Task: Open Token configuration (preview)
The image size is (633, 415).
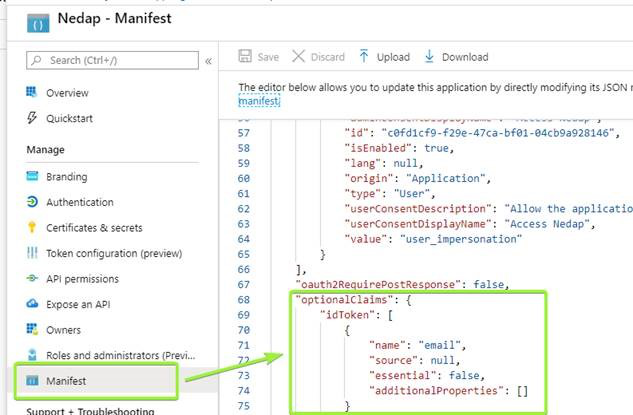Action: pos(112,253)
